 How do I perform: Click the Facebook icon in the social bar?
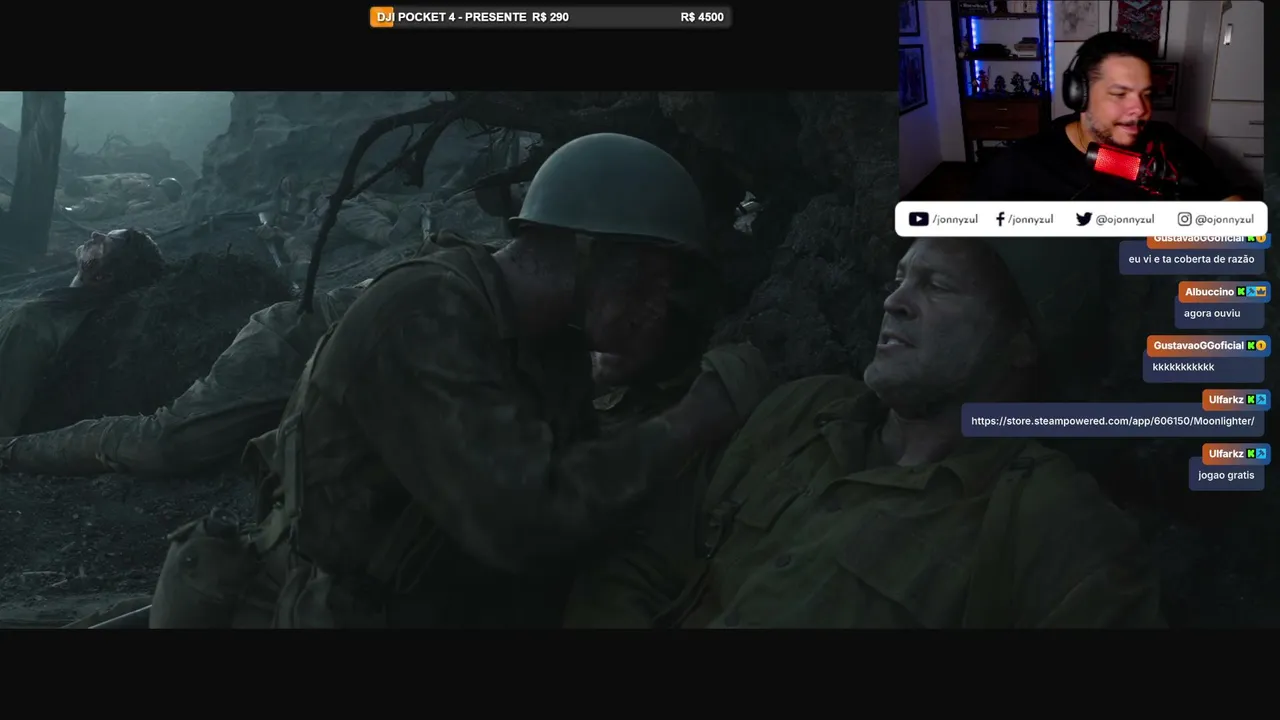pos(1000,219)
